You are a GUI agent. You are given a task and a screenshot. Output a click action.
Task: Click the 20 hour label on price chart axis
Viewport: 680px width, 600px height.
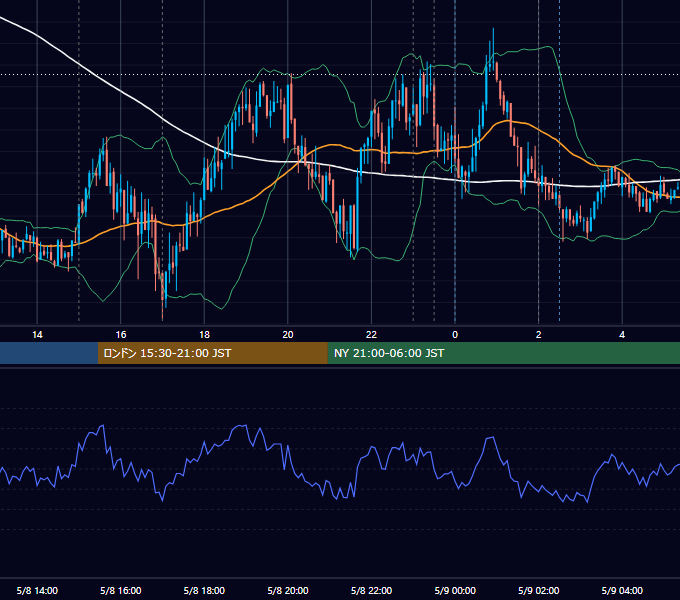click(x=288, y=335)
